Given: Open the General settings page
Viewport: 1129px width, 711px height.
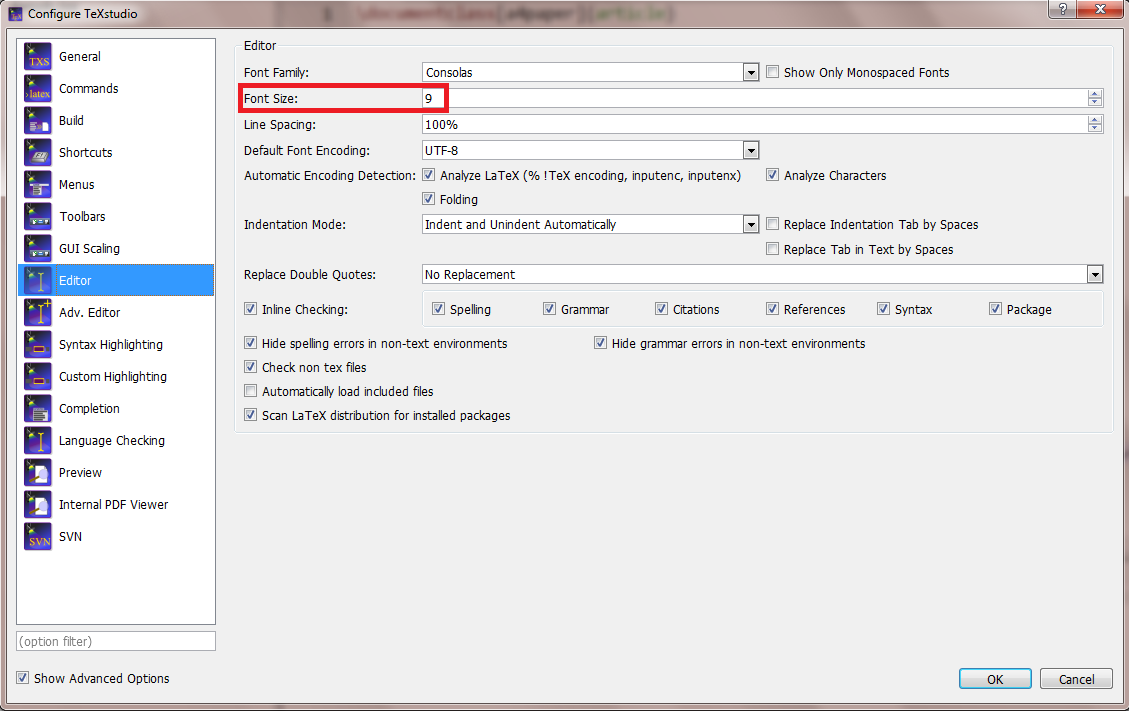Looking at the screenshot, I should tap(116, 56).
